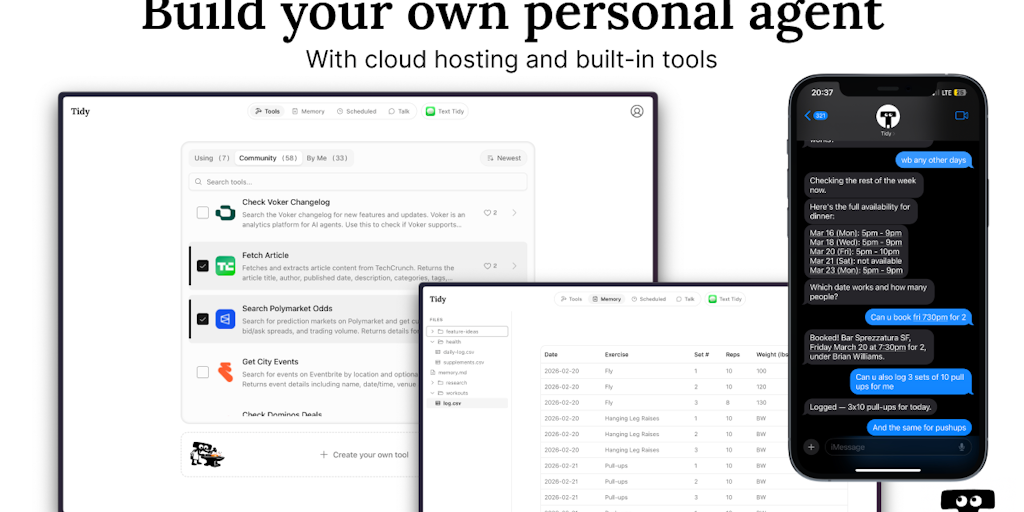Click Create your own tool

[x=364, y=455]
